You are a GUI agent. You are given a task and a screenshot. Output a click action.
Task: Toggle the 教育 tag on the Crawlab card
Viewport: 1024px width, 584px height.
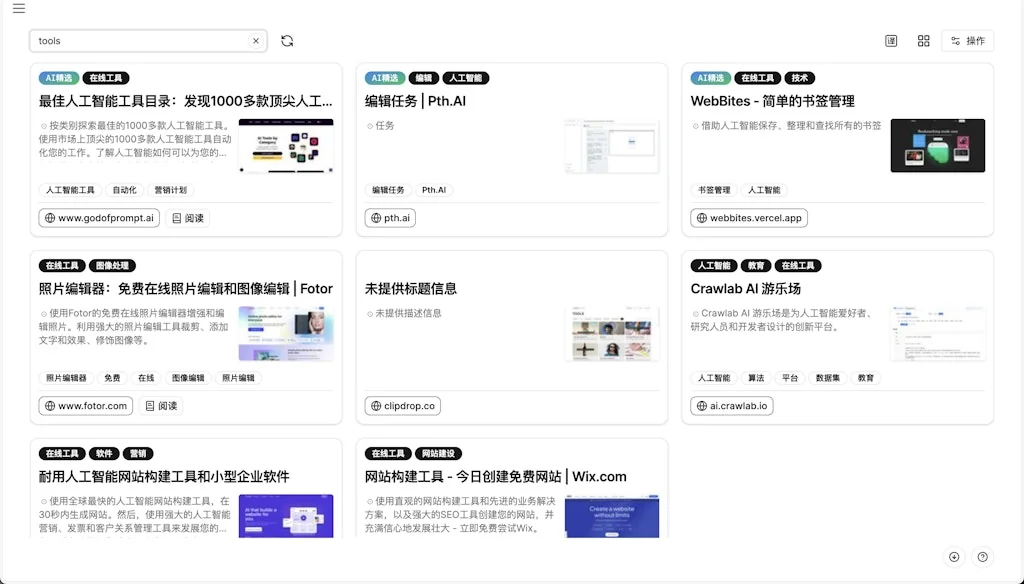[864, 378]
